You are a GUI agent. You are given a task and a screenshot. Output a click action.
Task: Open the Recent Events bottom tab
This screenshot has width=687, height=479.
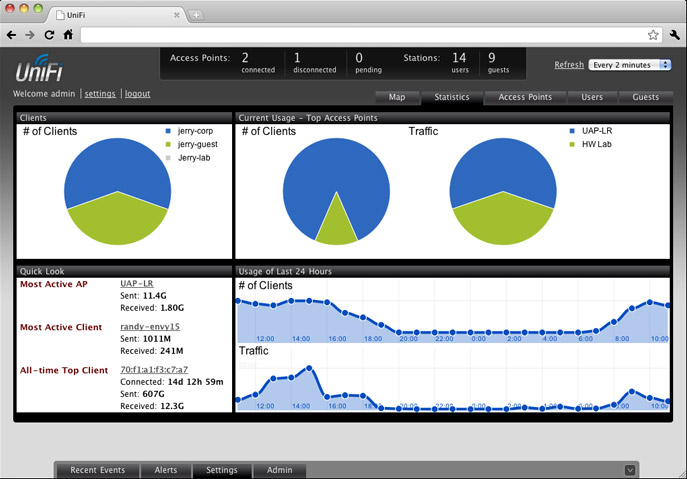(98, 470)
